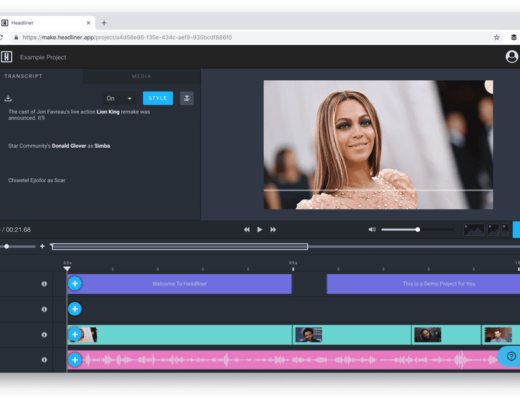The image size is (520, 400).
Task: Click the video preview canvas
Action: (378, 145)
